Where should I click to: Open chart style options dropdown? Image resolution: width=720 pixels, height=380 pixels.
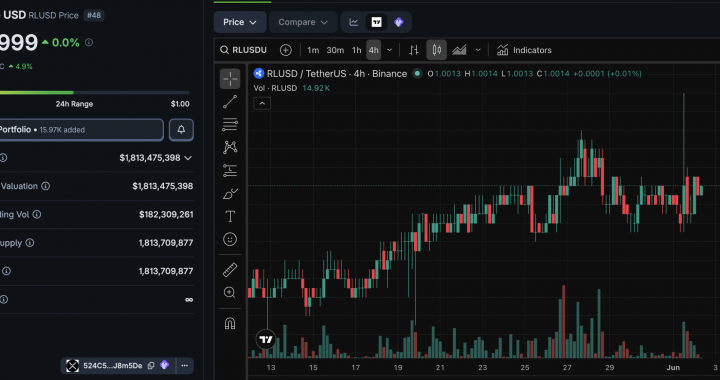click(478, 50)
